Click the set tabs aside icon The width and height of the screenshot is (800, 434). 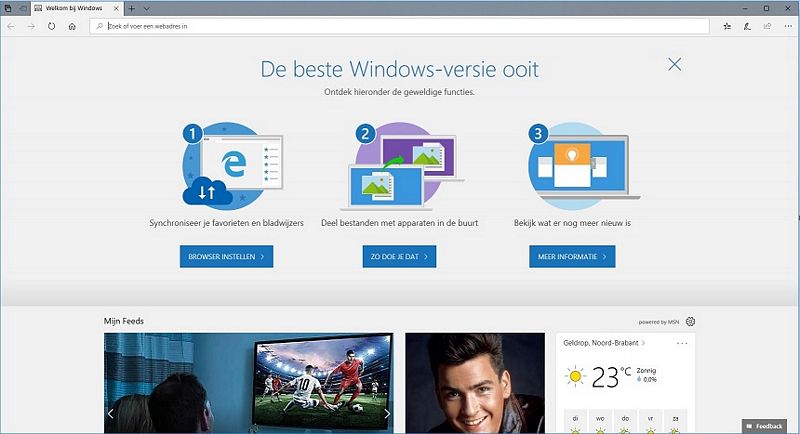23,8
